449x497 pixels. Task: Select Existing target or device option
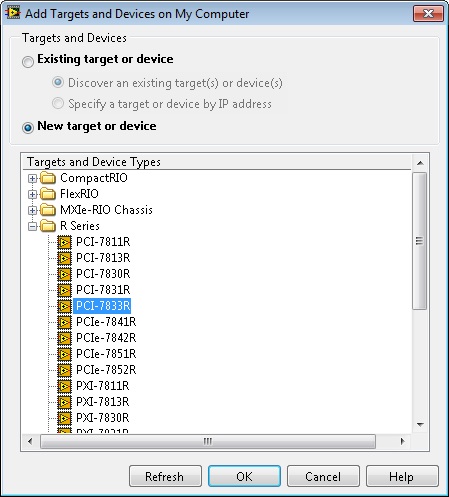28,62
